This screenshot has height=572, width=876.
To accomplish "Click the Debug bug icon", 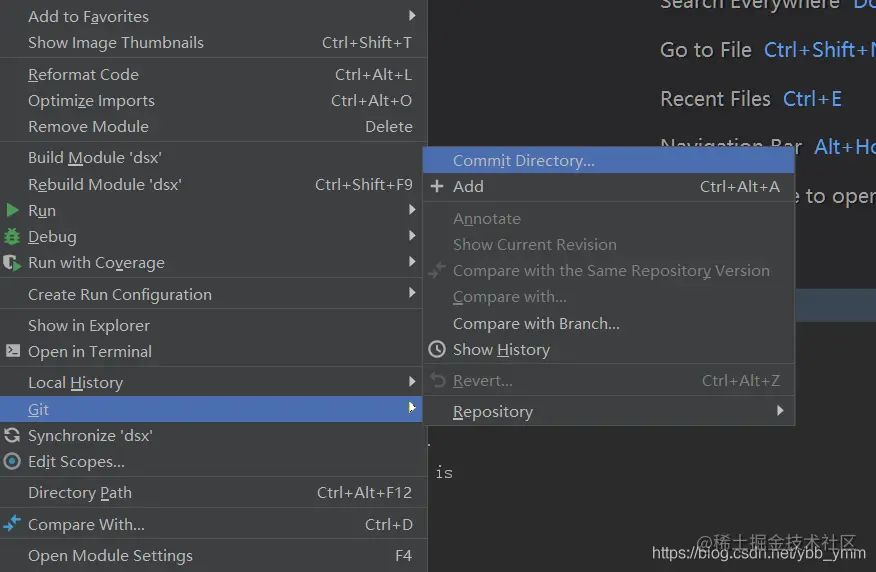I will (12, 237).
